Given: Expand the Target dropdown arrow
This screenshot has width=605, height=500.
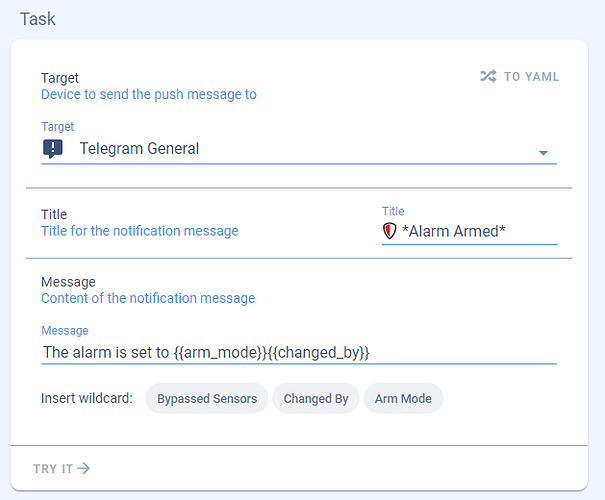Looking at the screenshot, I should [544, 153].
